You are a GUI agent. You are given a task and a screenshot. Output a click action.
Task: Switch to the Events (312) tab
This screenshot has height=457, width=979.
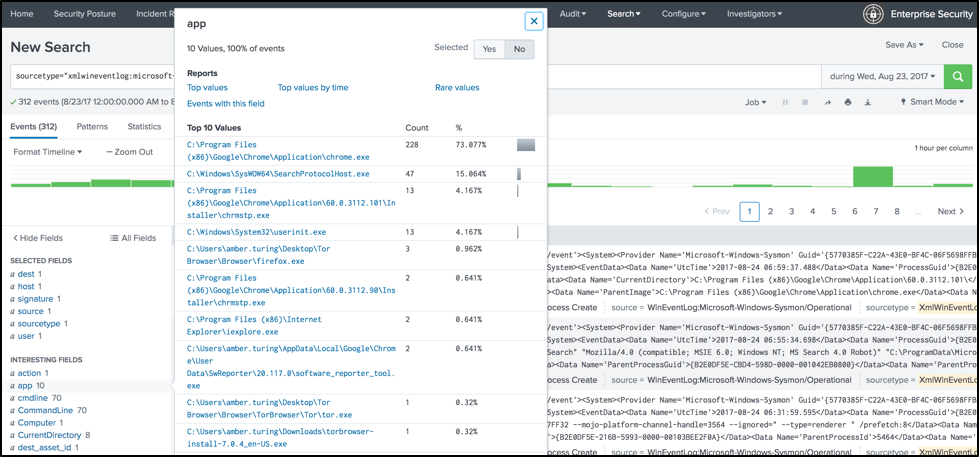point(34,127)
